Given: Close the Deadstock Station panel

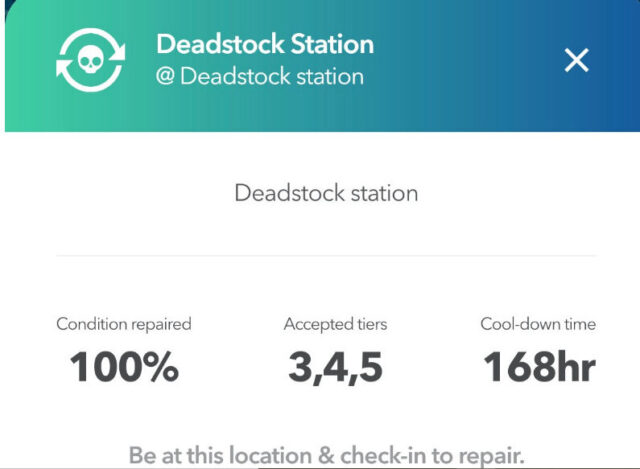Looking at the screenshot, I should tap(576, 60).
